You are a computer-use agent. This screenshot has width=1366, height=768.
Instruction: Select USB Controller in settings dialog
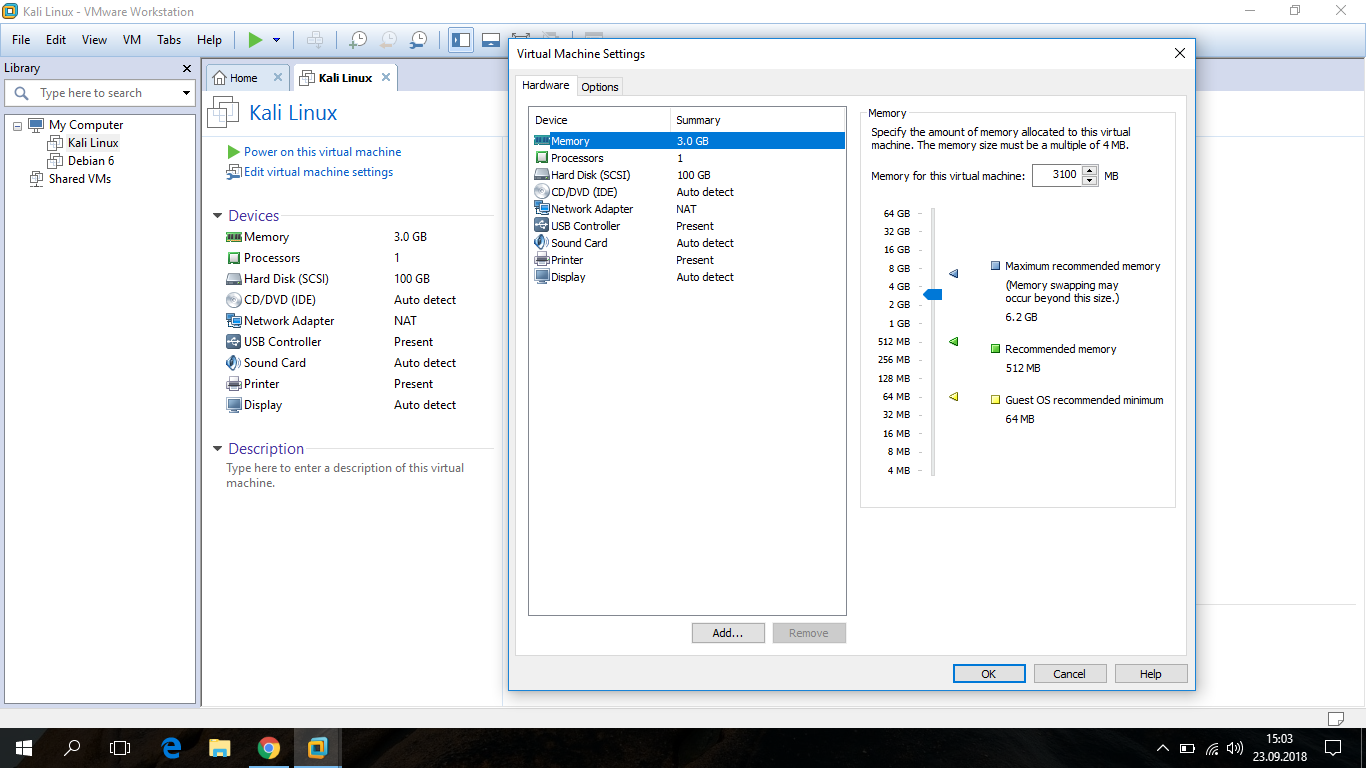(x=687, y=226)
